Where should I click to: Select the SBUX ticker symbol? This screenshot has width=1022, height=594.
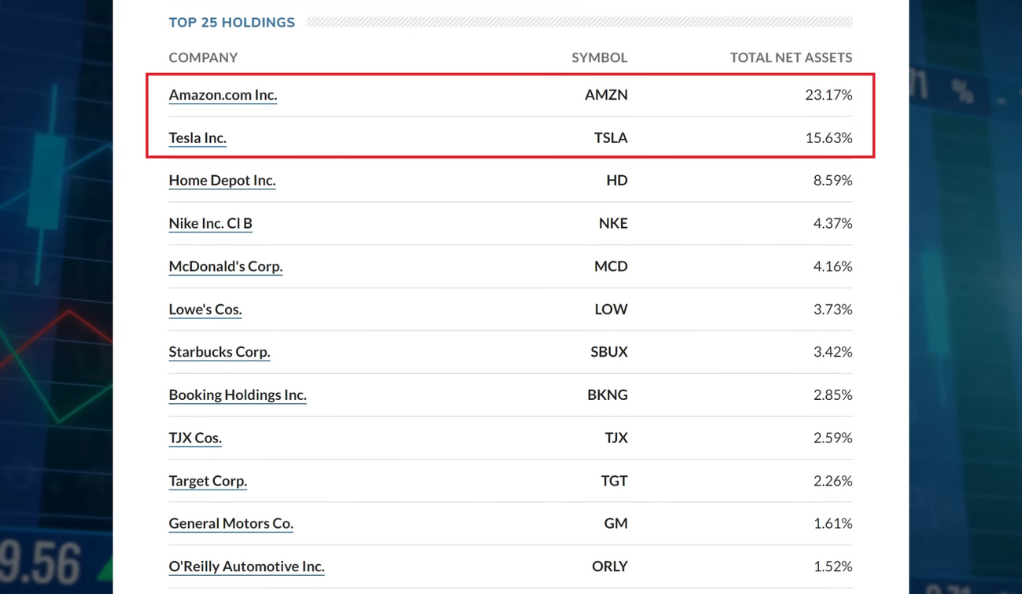click(609, 352)
